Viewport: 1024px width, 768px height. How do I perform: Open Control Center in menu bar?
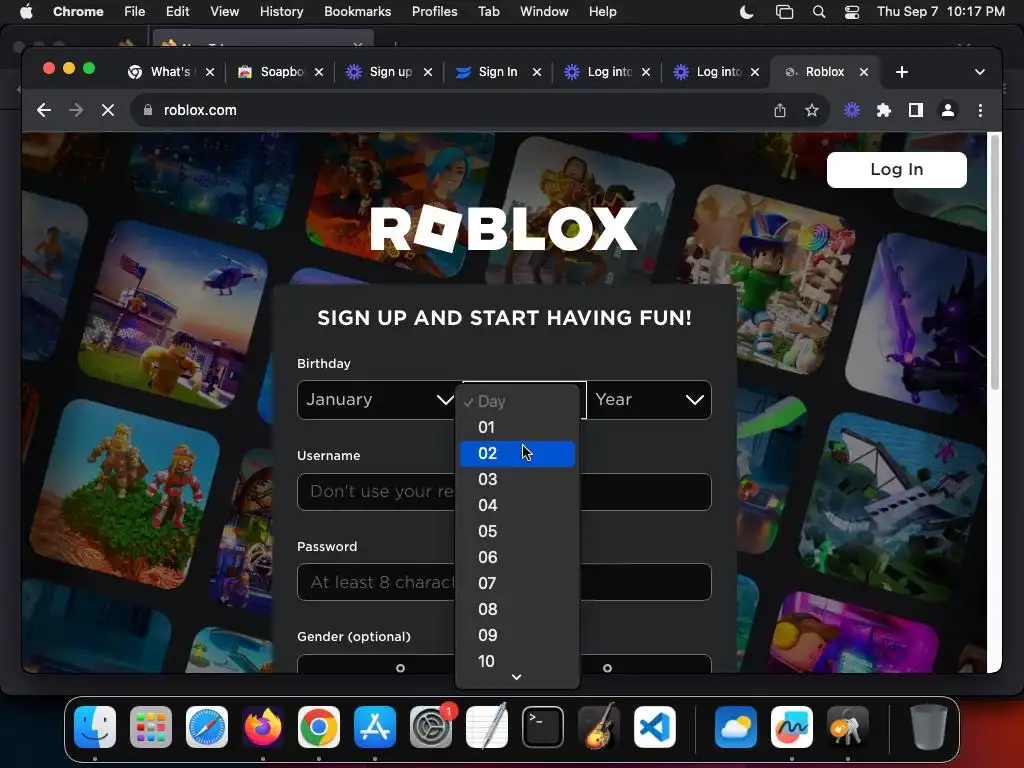click(x=852, y=11)
